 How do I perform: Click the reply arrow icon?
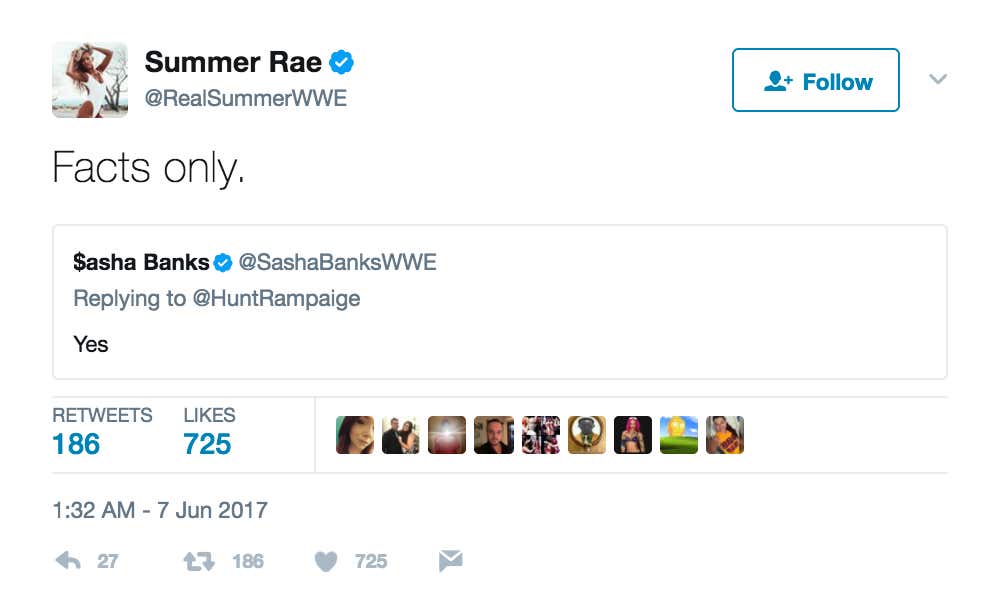point(68,561)
